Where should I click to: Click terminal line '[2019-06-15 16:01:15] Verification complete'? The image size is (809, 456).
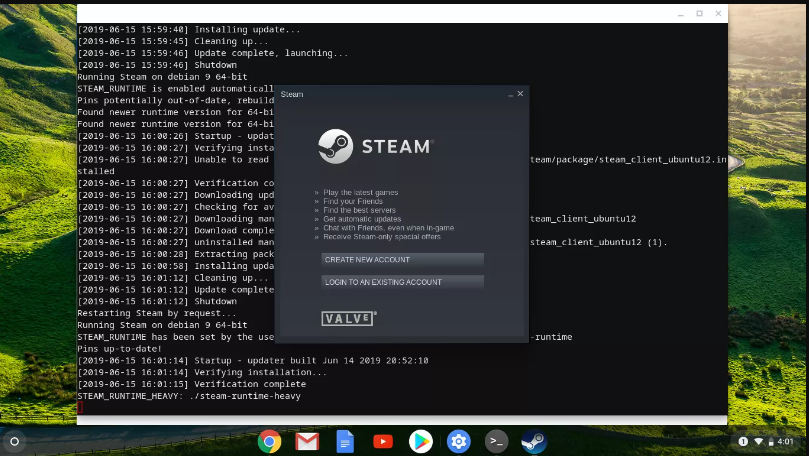point(191,384)
